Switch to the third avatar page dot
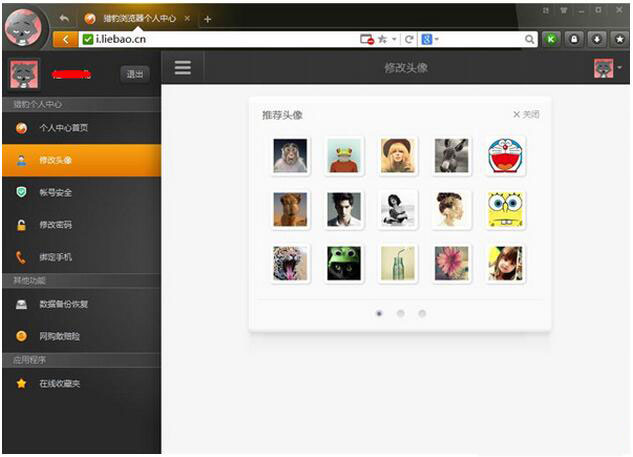The height and width of the screenshot is (457, 633). tap(422, 313)
